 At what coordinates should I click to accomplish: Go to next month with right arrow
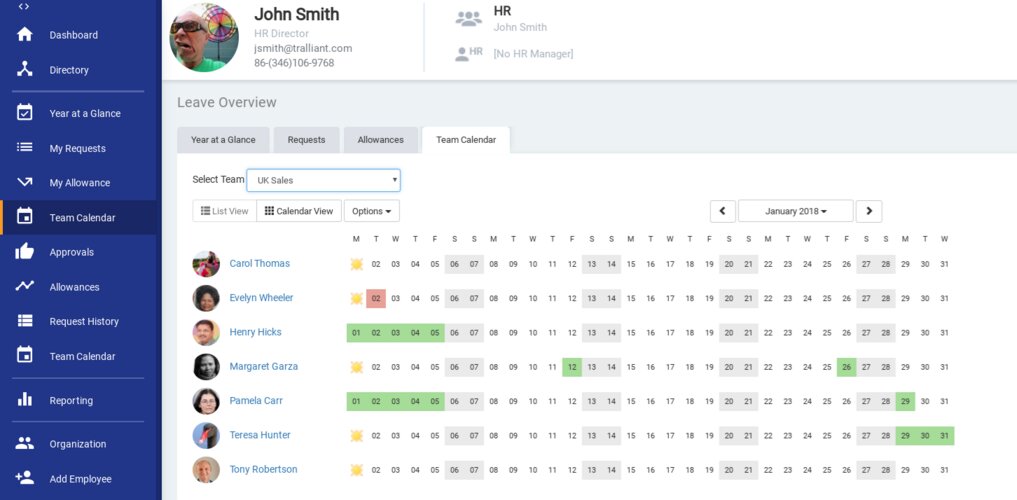point(869,211)
